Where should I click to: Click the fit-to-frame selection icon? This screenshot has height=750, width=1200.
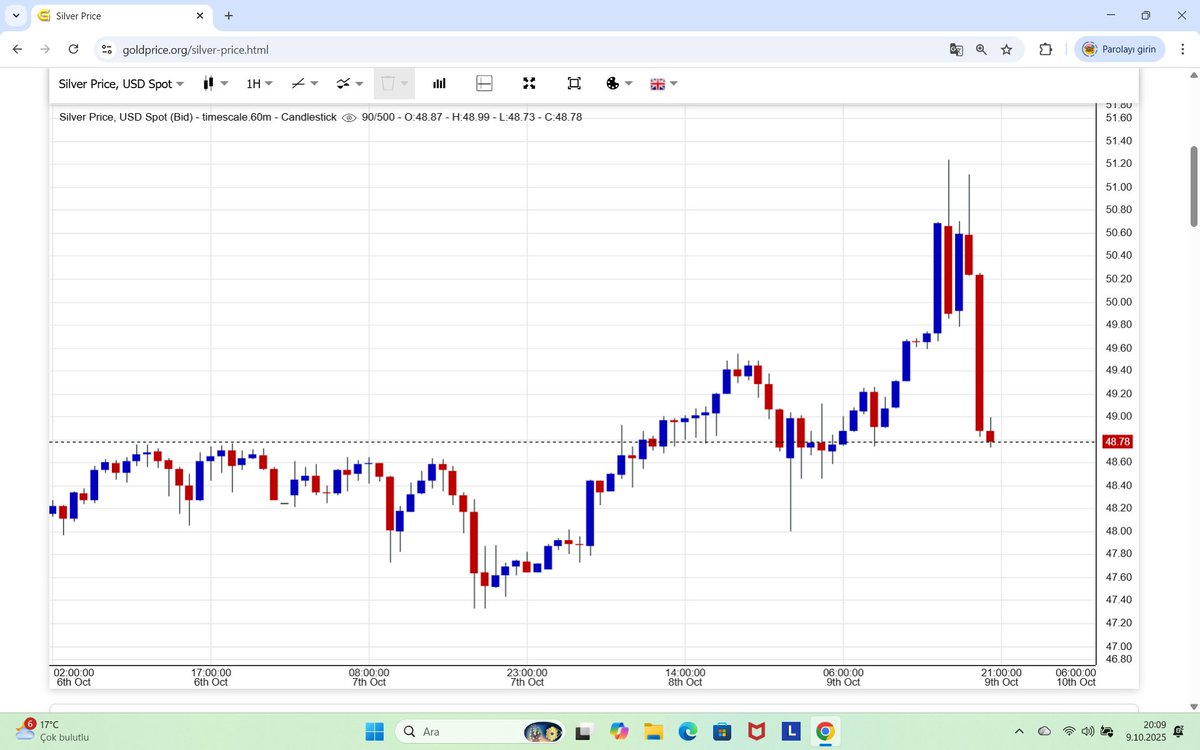[x=574, y=84]
